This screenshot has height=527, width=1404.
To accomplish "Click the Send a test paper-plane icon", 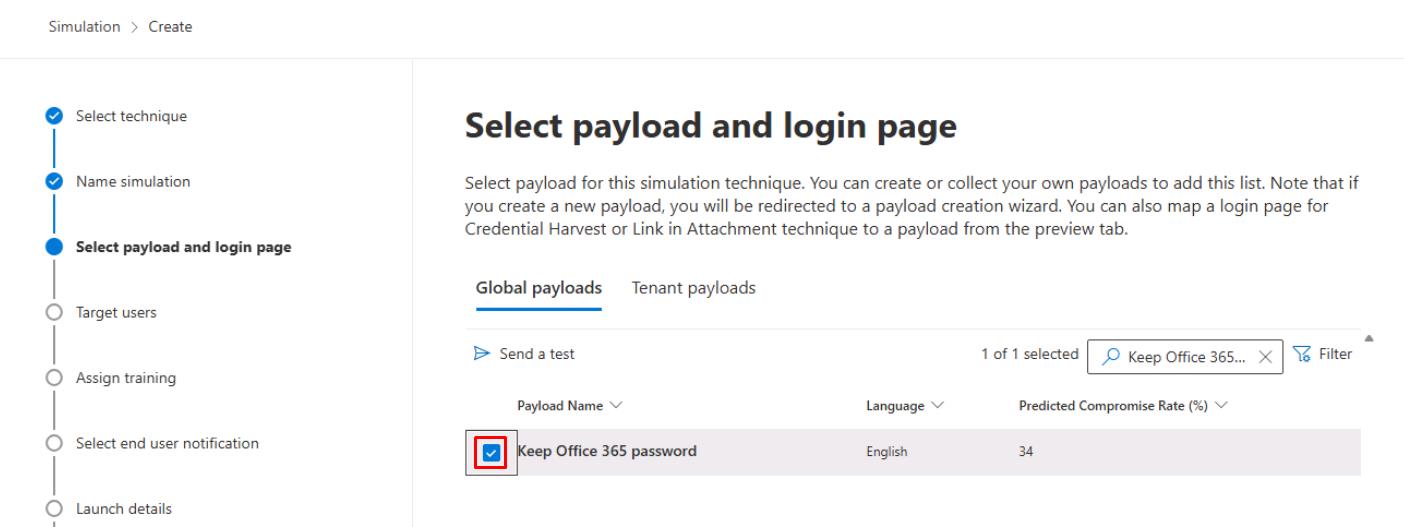I will (x=482, y=354).
